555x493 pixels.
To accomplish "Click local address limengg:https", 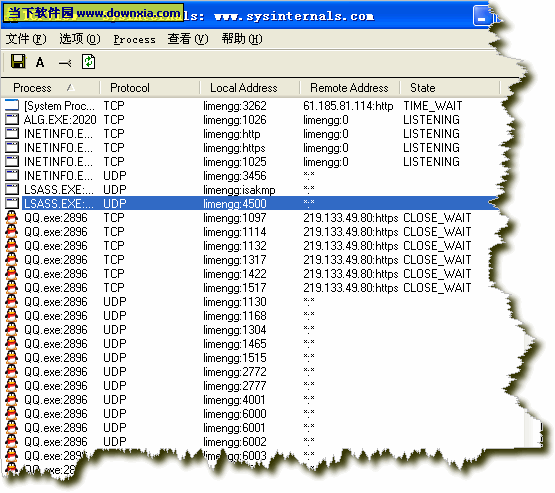I will pos(234,148).
